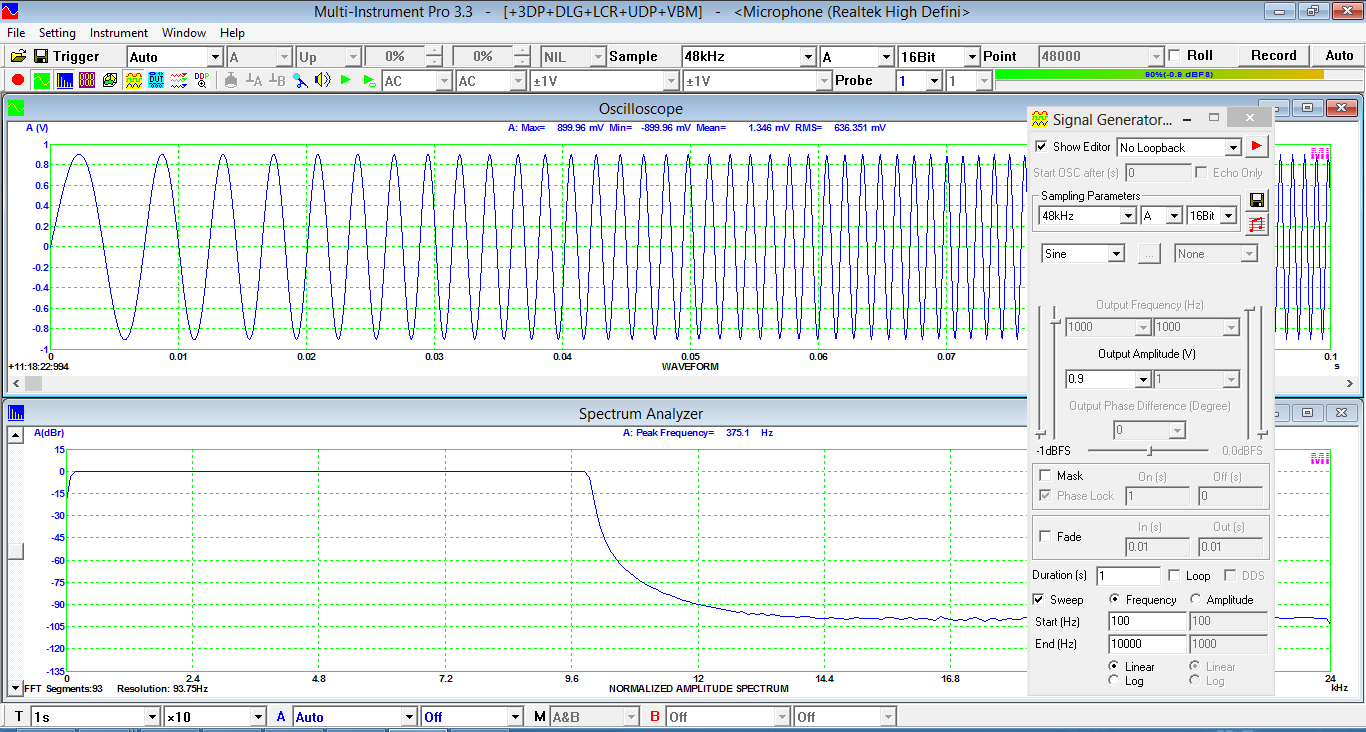Open the Window menu
Image resolution: width=1366 pixels, height=732 pixels.
(x=184, y=33)
